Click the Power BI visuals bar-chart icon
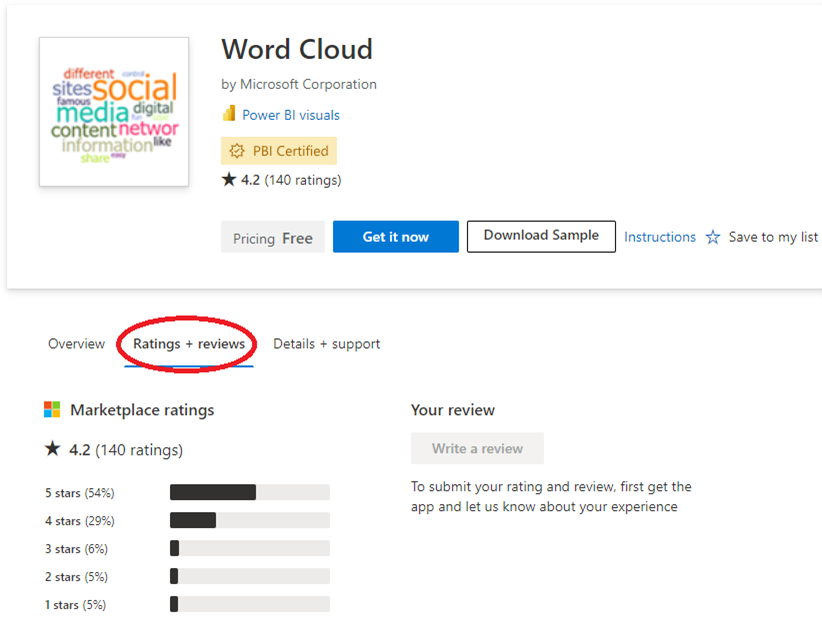 [x=229, y=113]
